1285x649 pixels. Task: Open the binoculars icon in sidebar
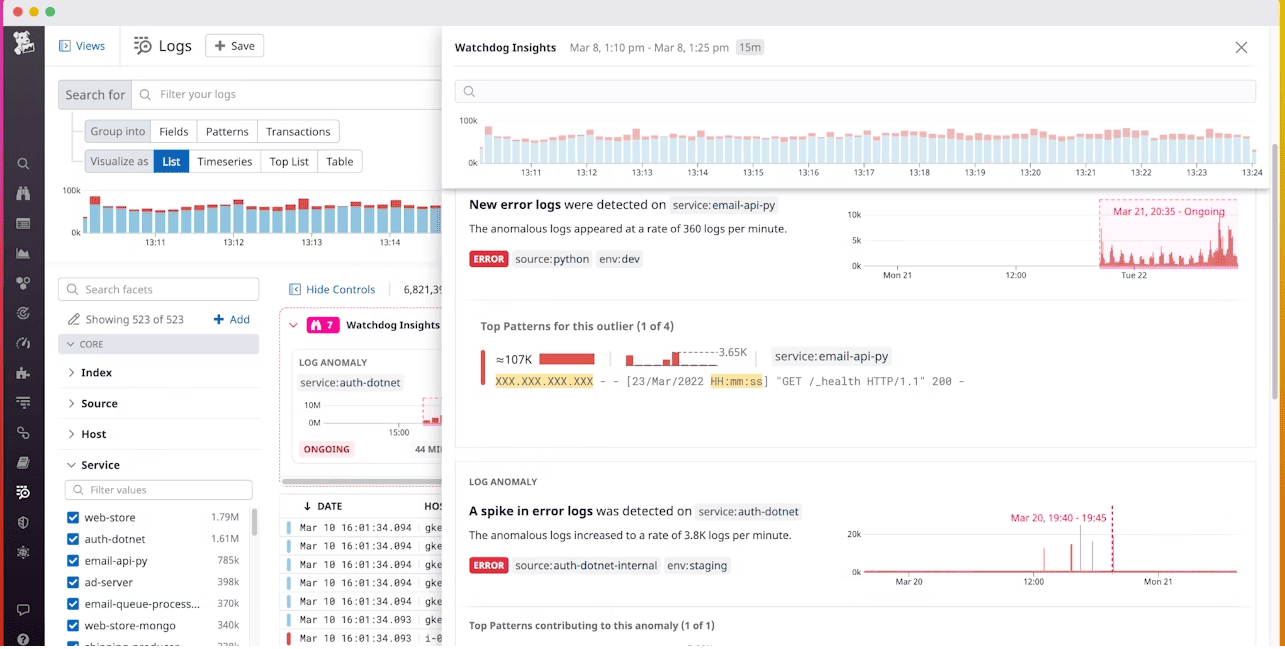(23, 194)
